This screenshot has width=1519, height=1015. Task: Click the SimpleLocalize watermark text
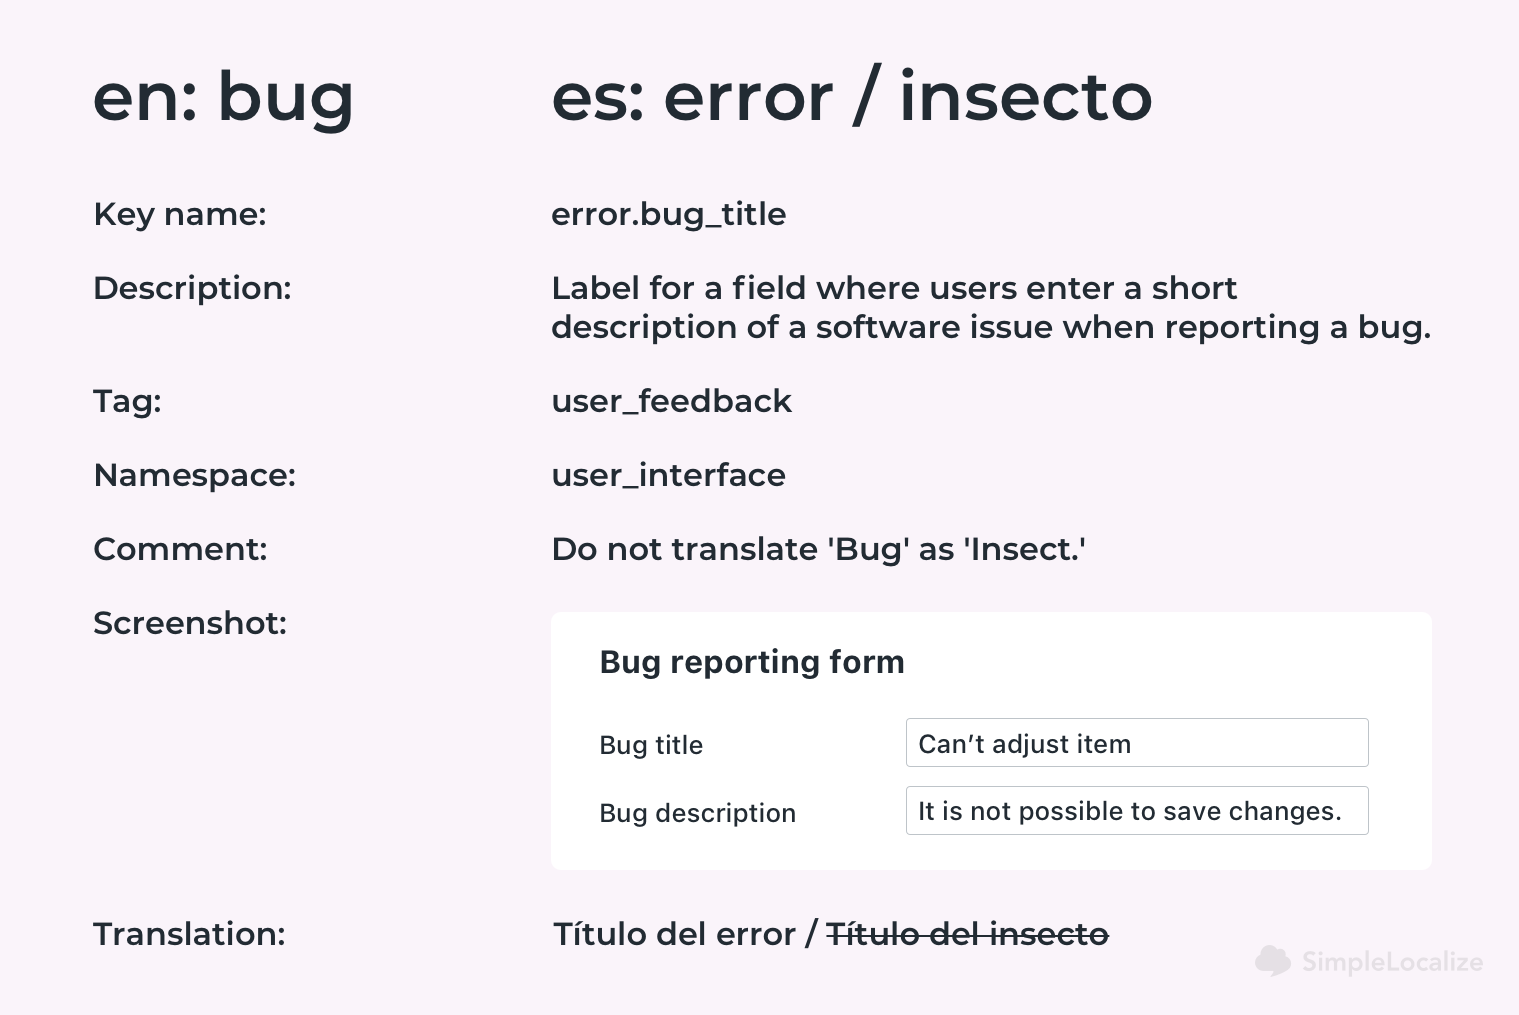[1392, 962]
